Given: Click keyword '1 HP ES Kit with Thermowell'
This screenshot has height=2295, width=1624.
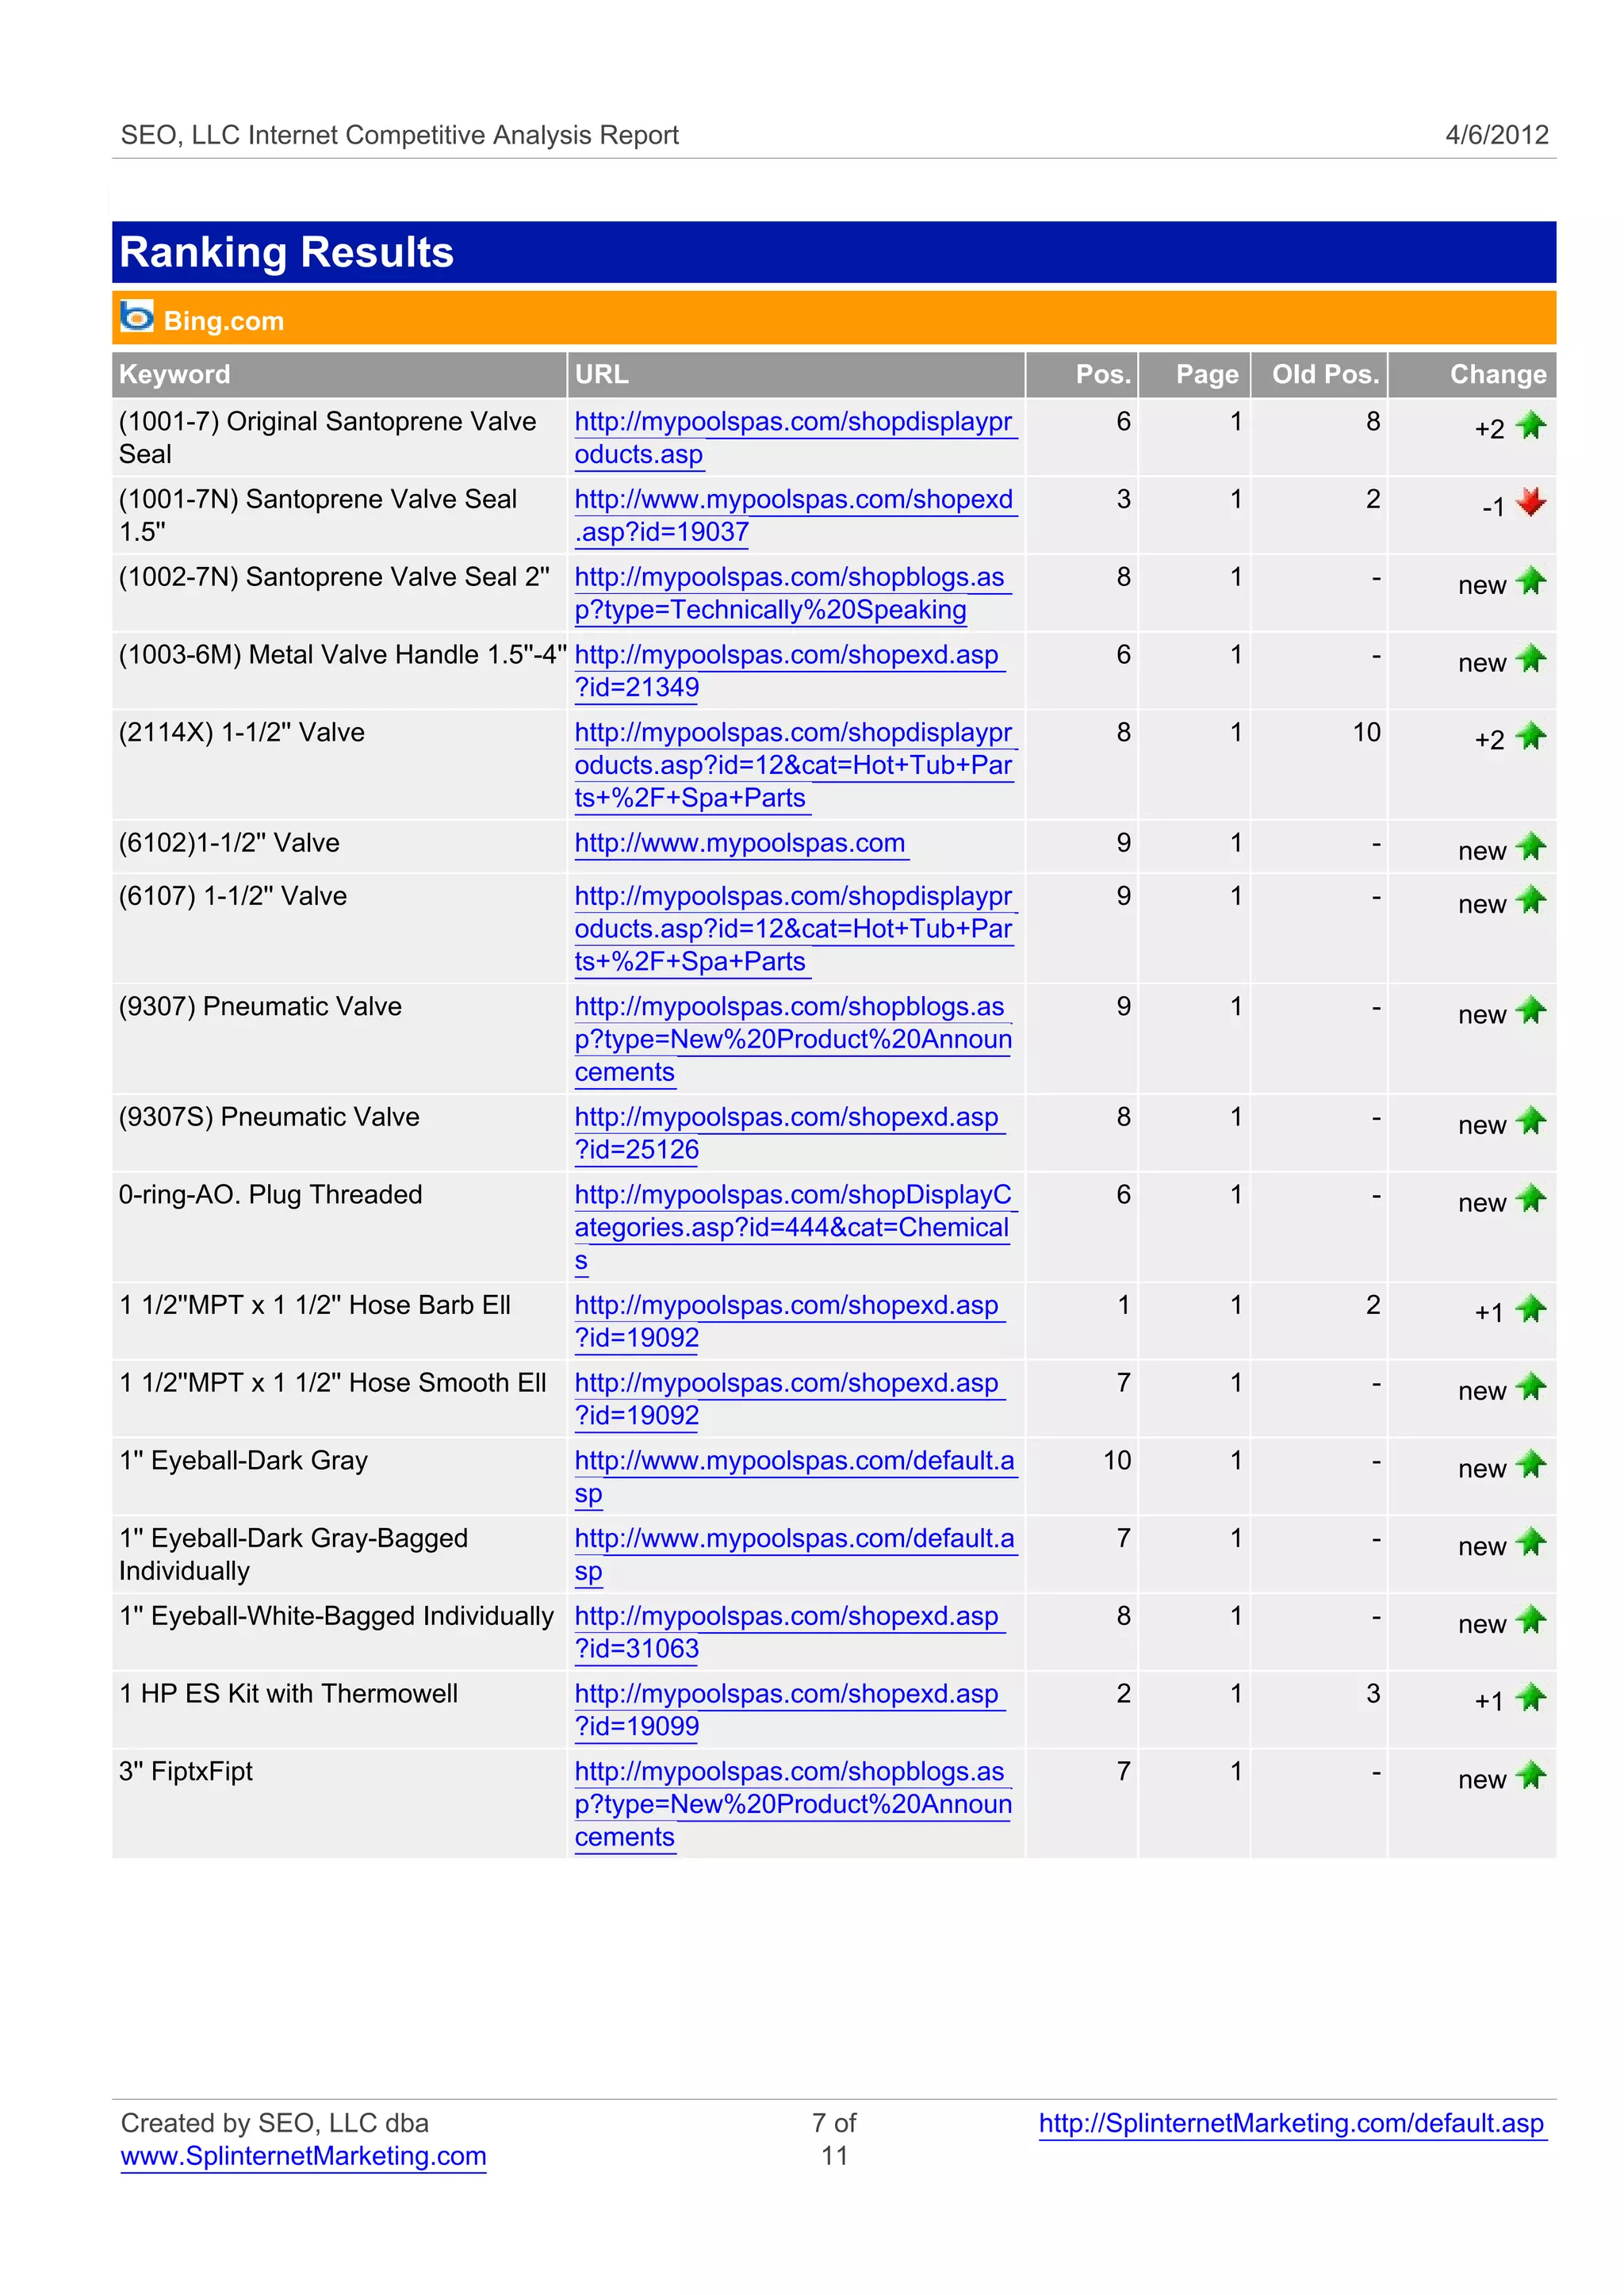Looking at the screenshot, I should click(288, 1693).
